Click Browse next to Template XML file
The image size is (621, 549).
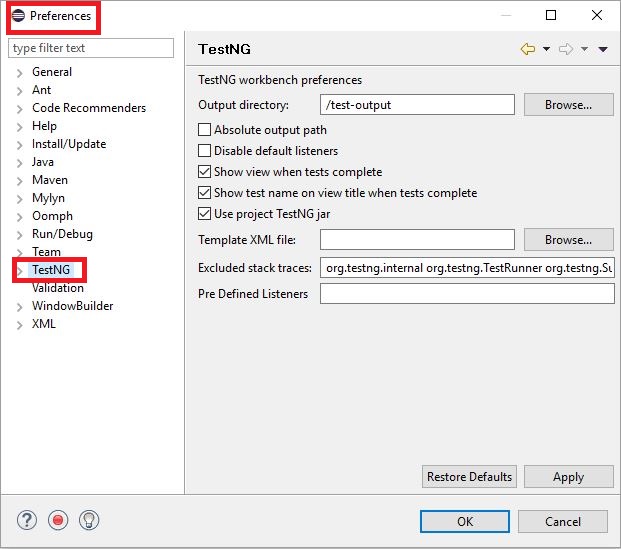569,240
